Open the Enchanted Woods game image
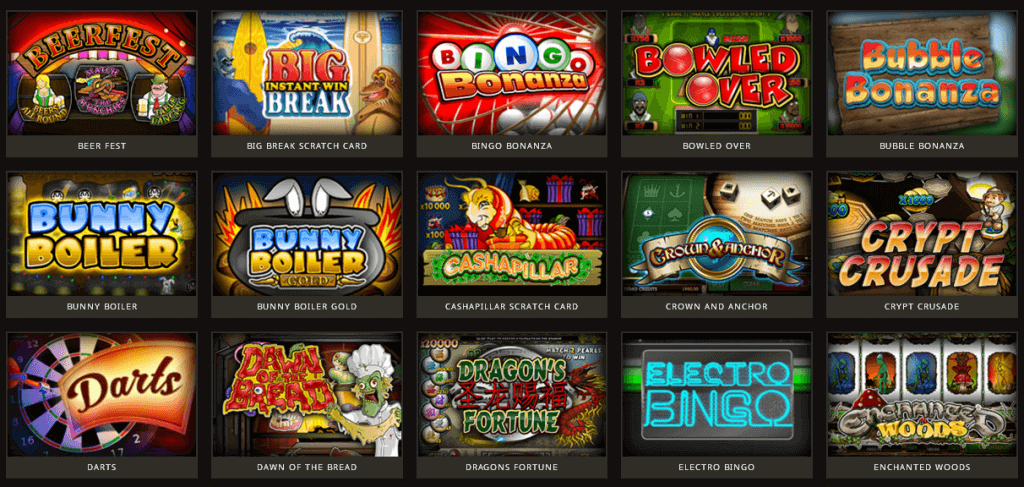Viewport: 1024px width, 487px height. pyautogui.click(x=922, y=395)
